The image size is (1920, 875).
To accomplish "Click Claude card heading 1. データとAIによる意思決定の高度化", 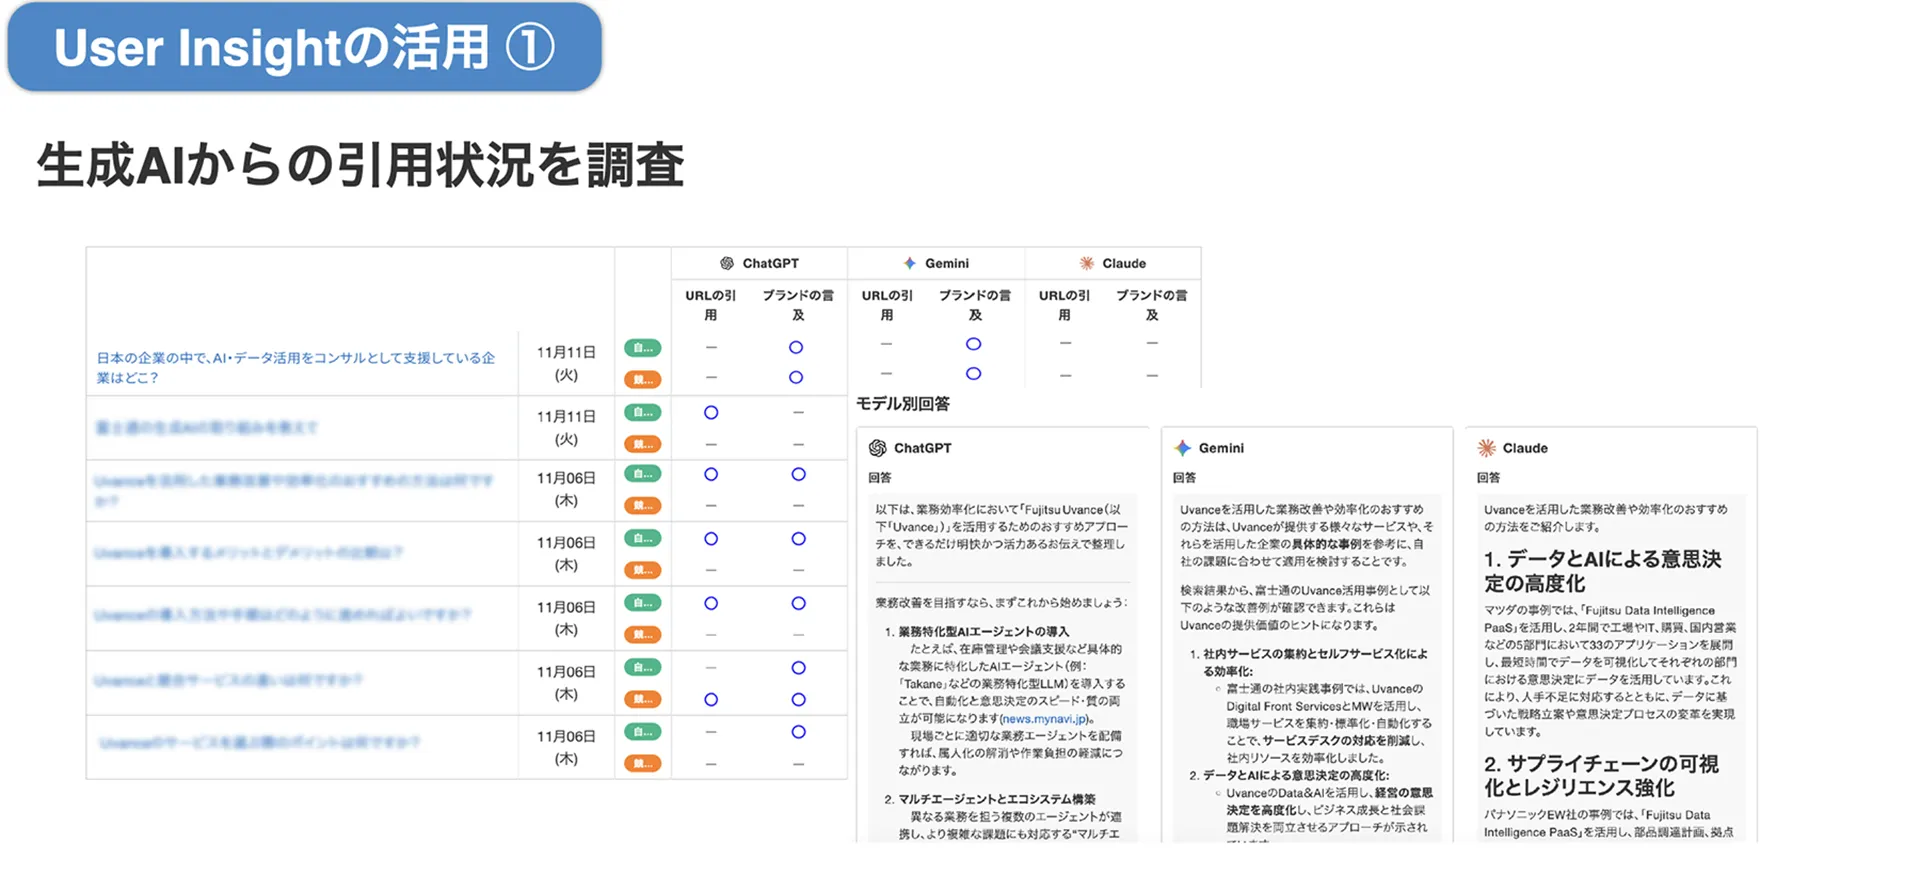I will coord(1602,571).
